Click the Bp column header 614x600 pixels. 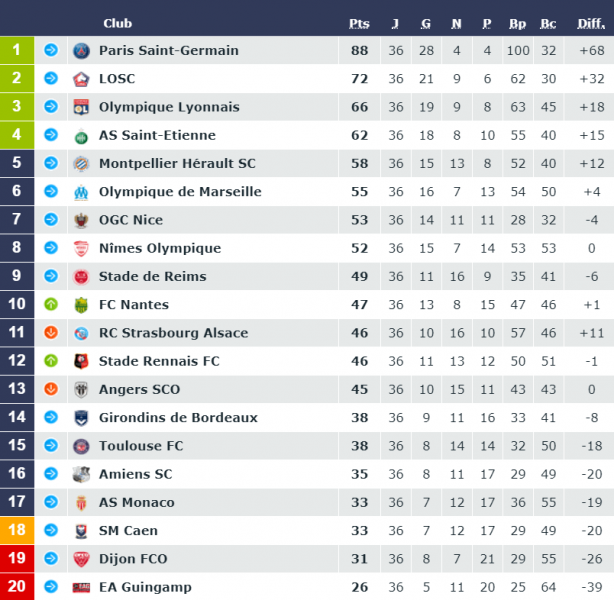click(517, 24)
